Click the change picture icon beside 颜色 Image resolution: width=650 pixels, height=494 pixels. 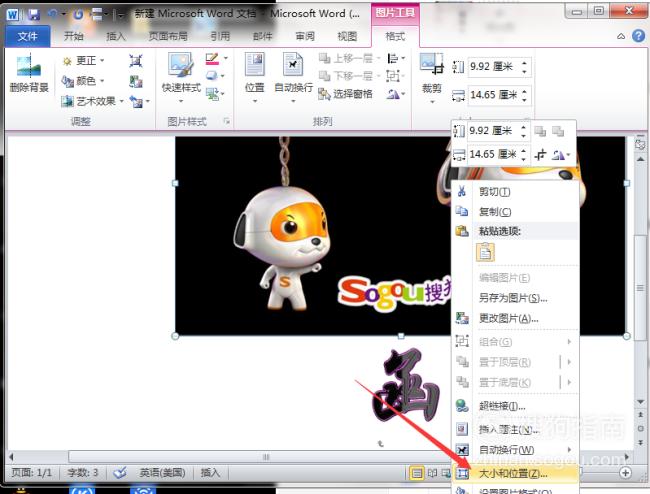(x=136, y=81)
